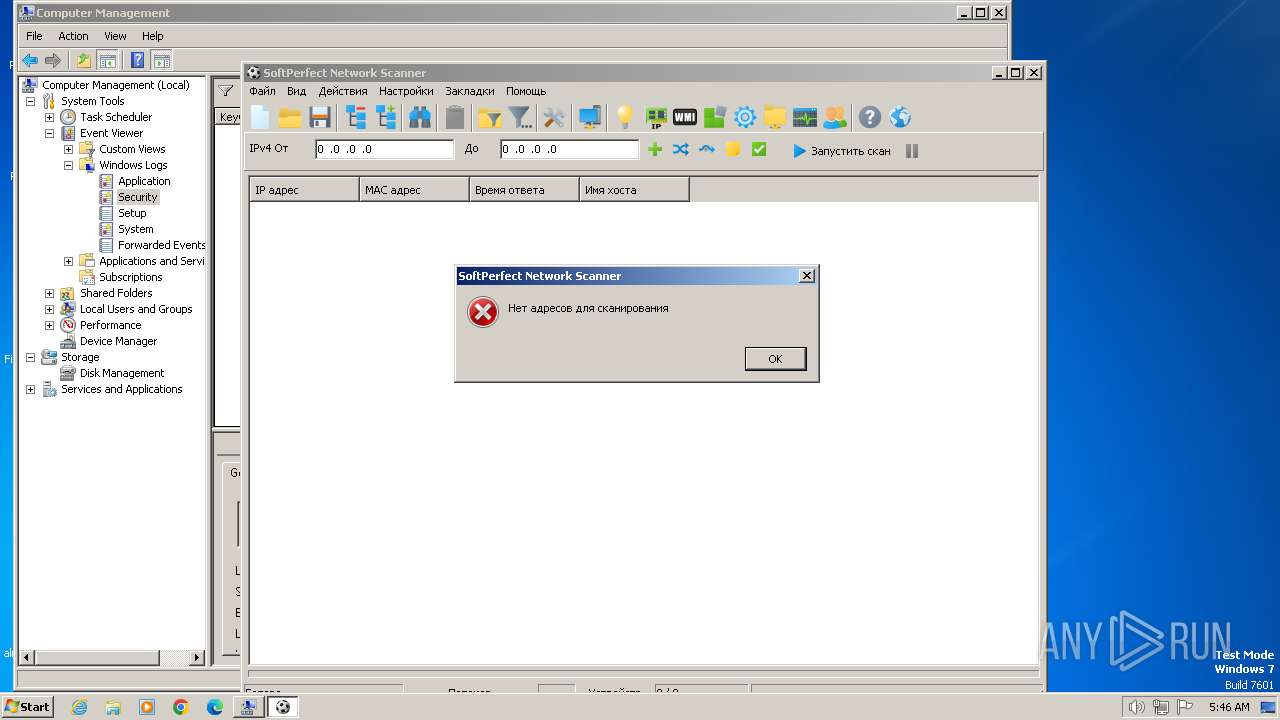
Task: Click the binoculars search icon
Action: (420, 118)
